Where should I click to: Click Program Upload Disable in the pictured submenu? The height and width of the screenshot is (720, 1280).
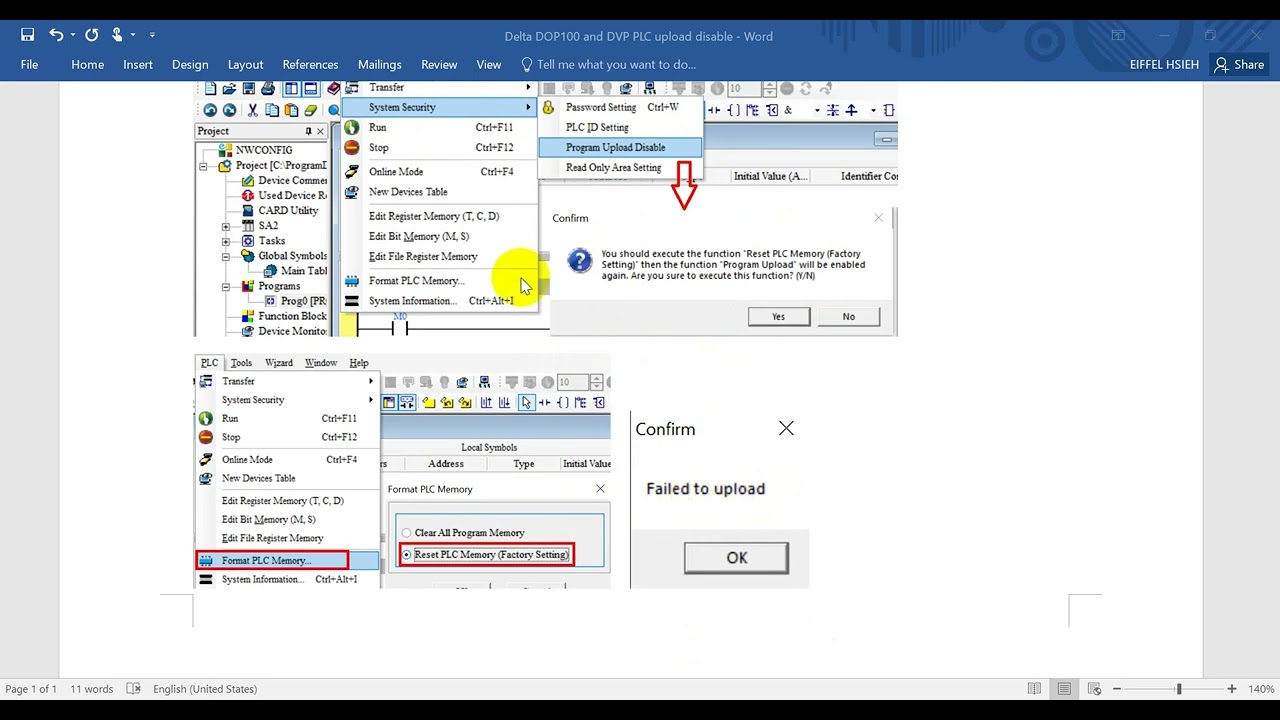(620, 147)
